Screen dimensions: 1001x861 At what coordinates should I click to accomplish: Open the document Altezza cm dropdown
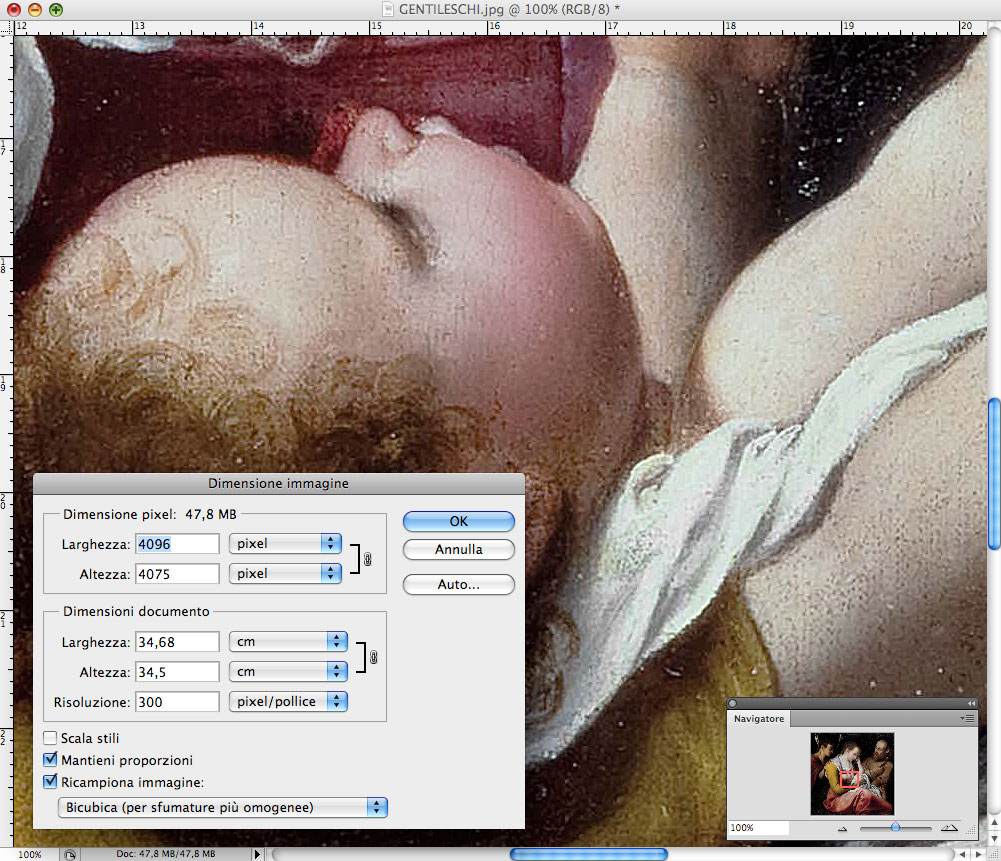(x=288, y=671)
